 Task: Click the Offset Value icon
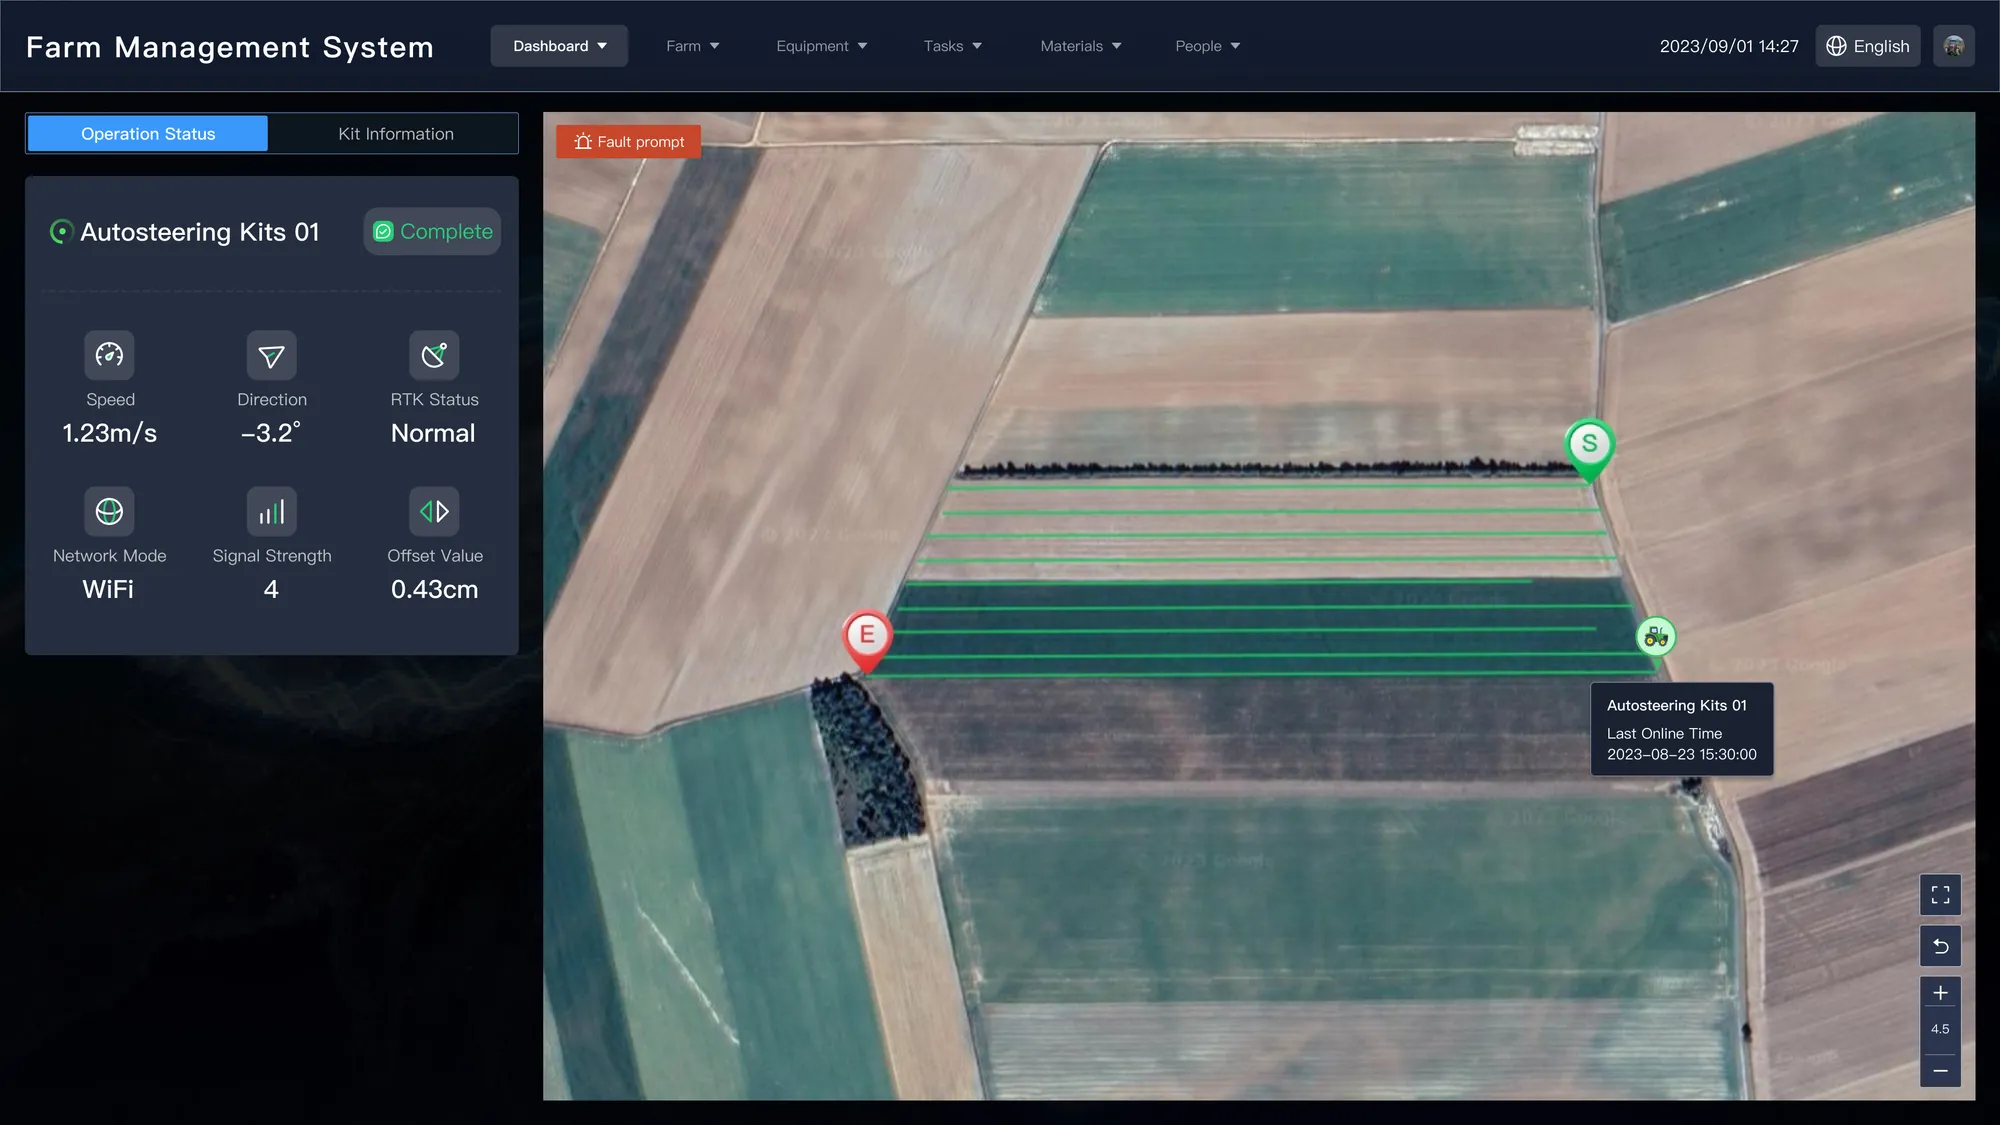pos(434,511)
